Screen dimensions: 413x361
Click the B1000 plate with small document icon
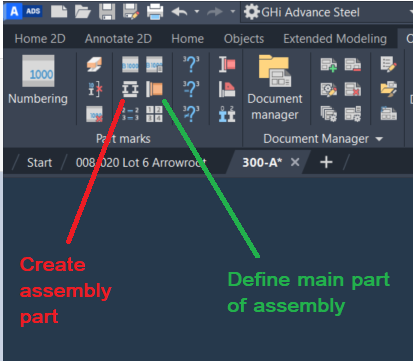pos(154,64)
